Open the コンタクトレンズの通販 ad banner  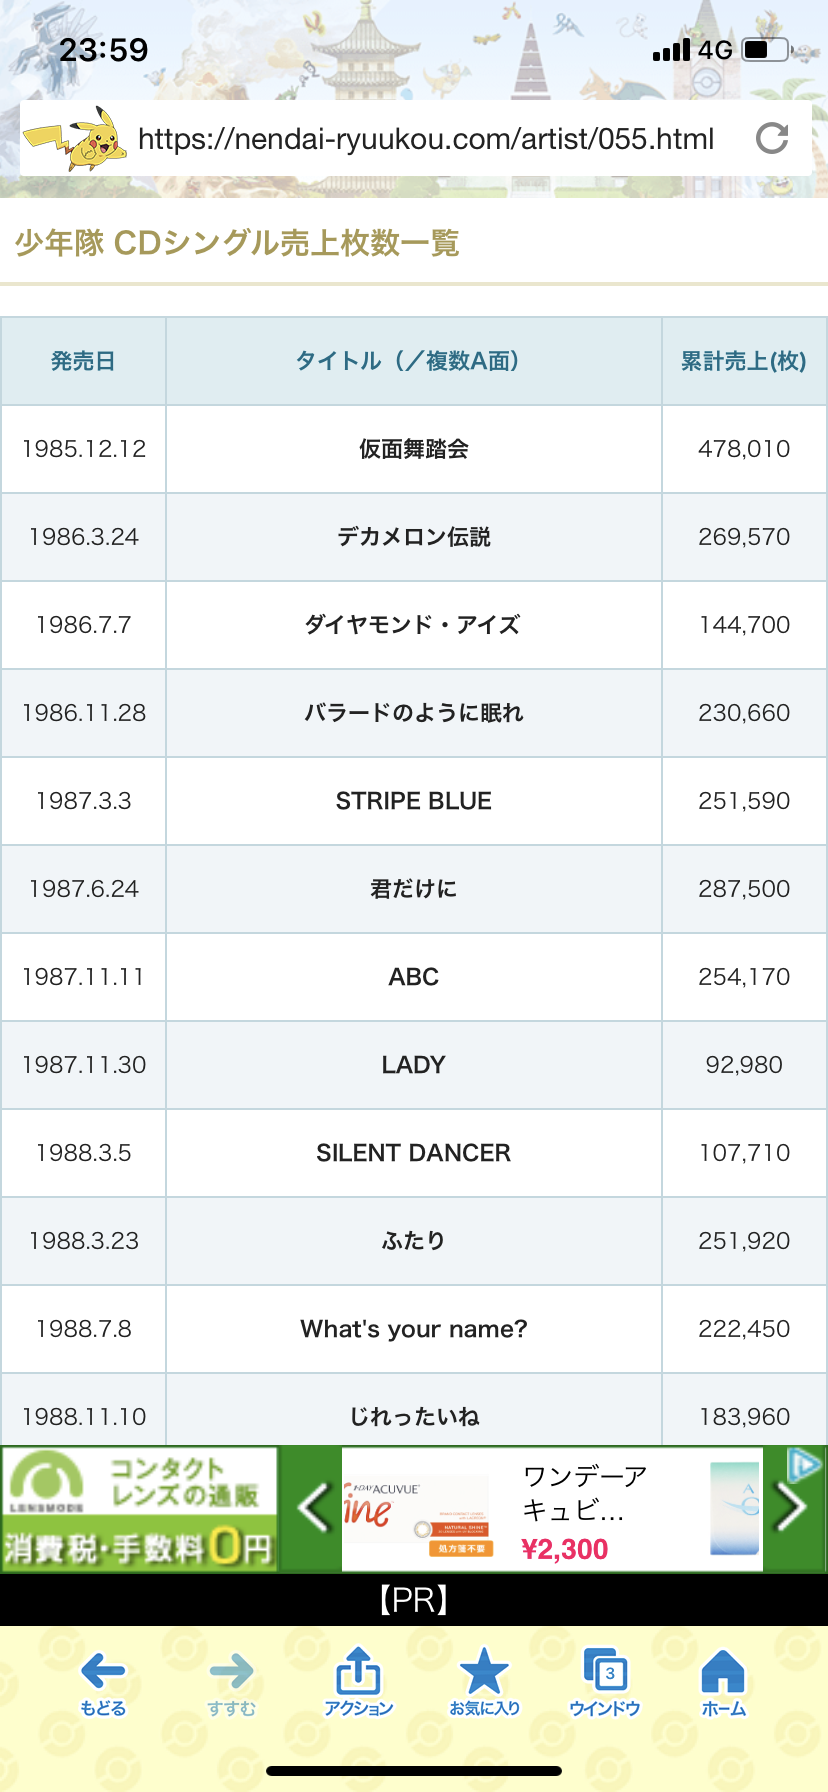(x=139, y=1509)
